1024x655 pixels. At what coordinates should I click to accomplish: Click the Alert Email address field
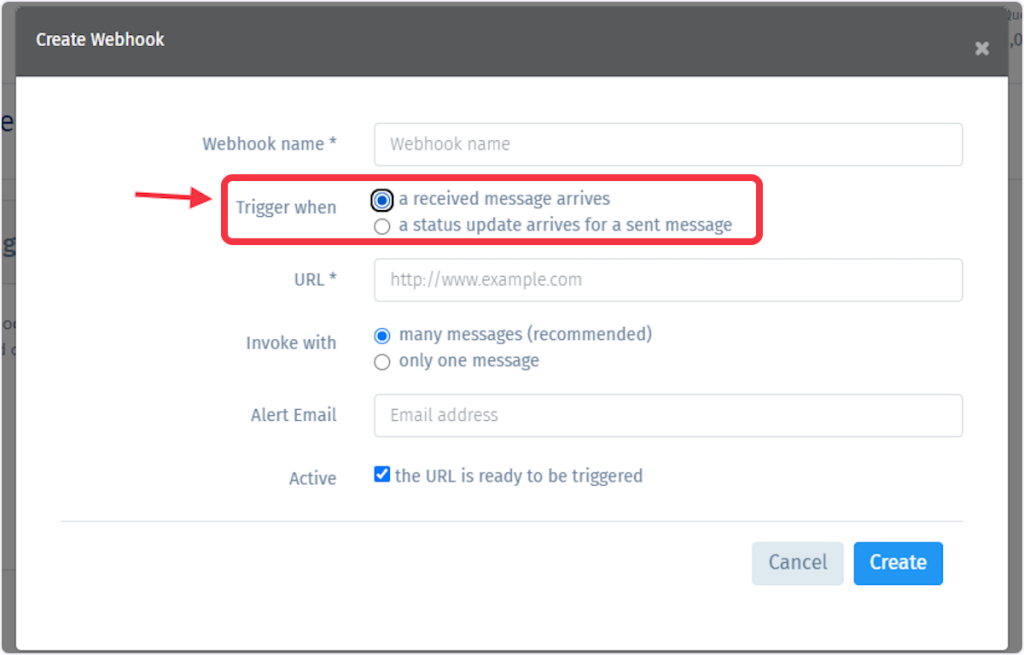(667, 415)
